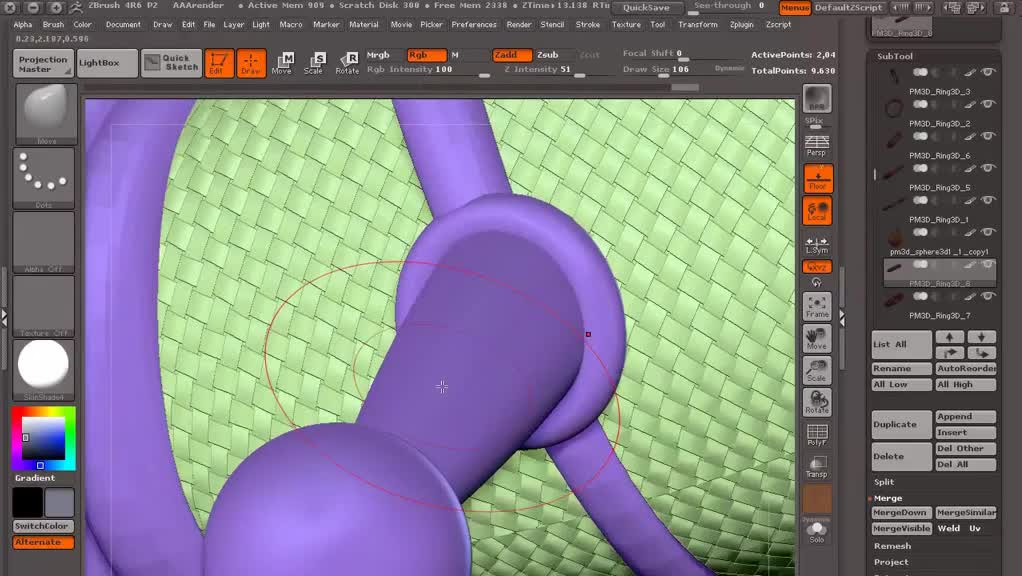
Task: Open the Preferences menu
Action: click(474, 25)
